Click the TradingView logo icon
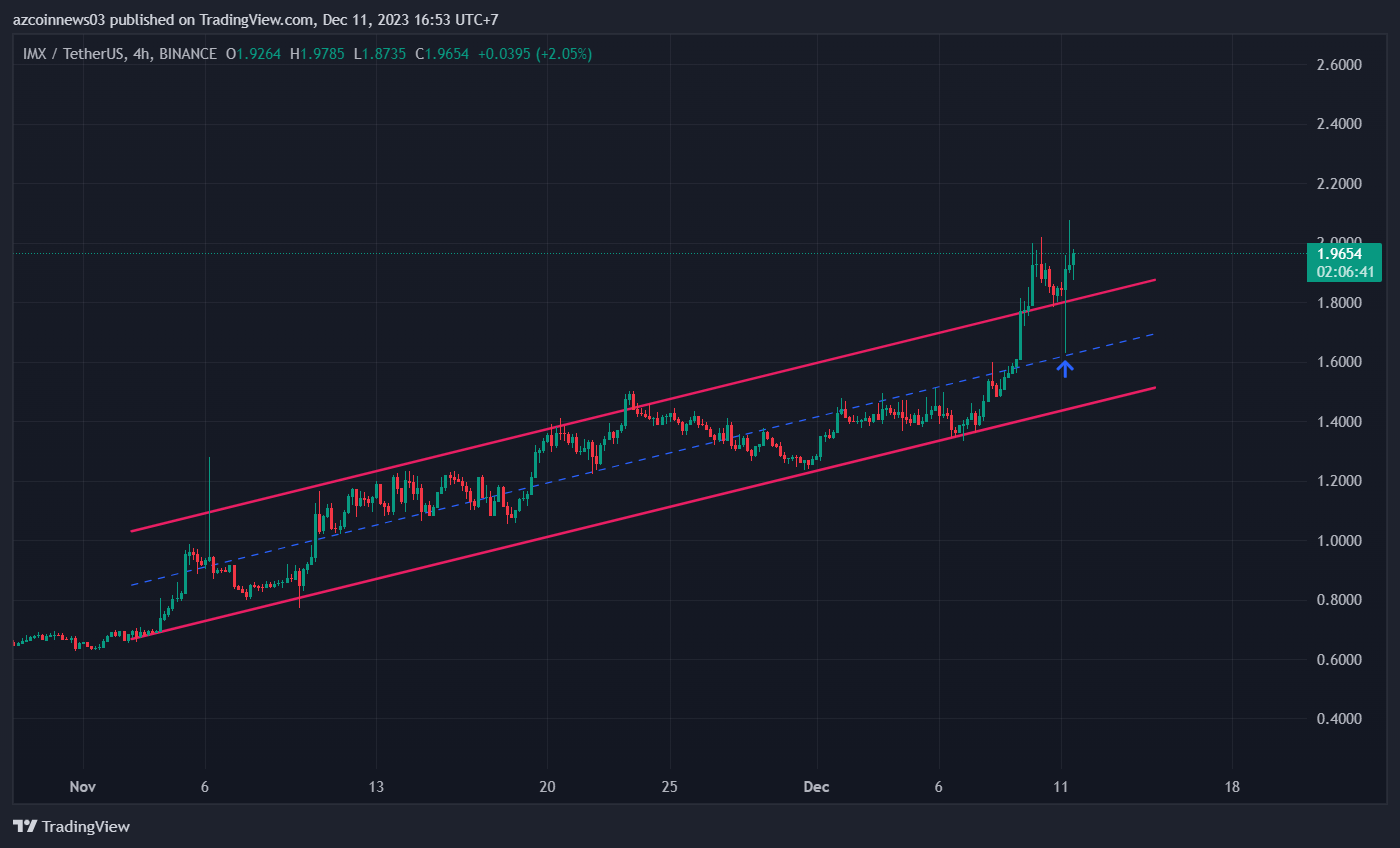 25,826
